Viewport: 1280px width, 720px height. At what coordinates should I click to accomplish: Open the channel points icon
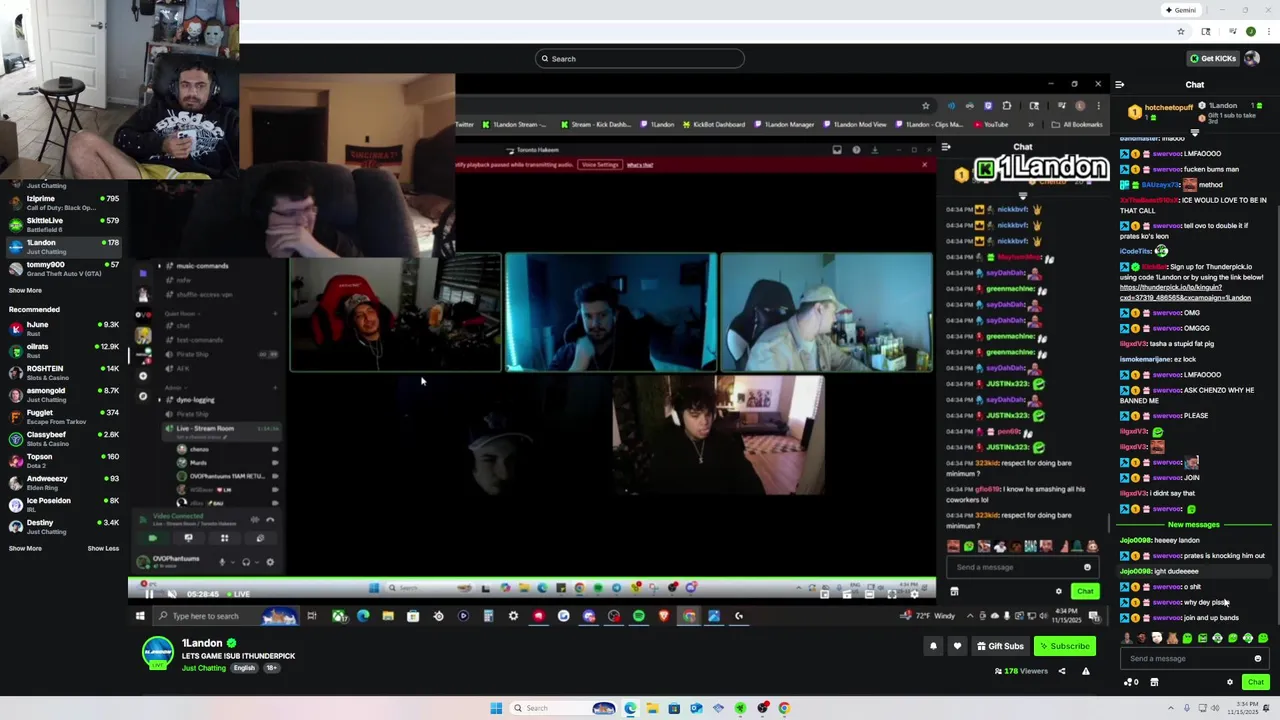point(1131,682)
